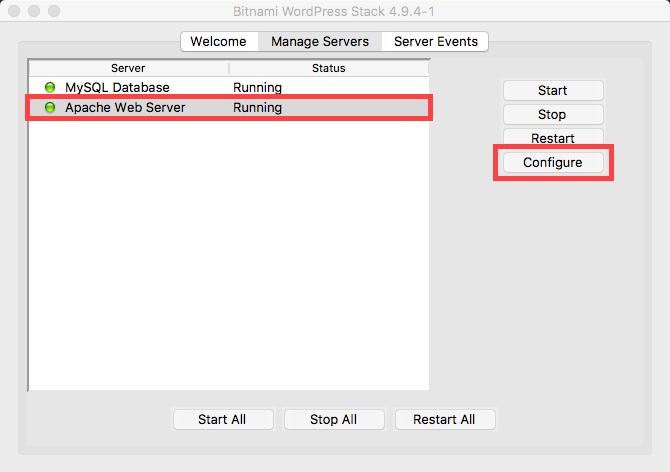Select the Apache Web Server row

click(x=229, y=108)
